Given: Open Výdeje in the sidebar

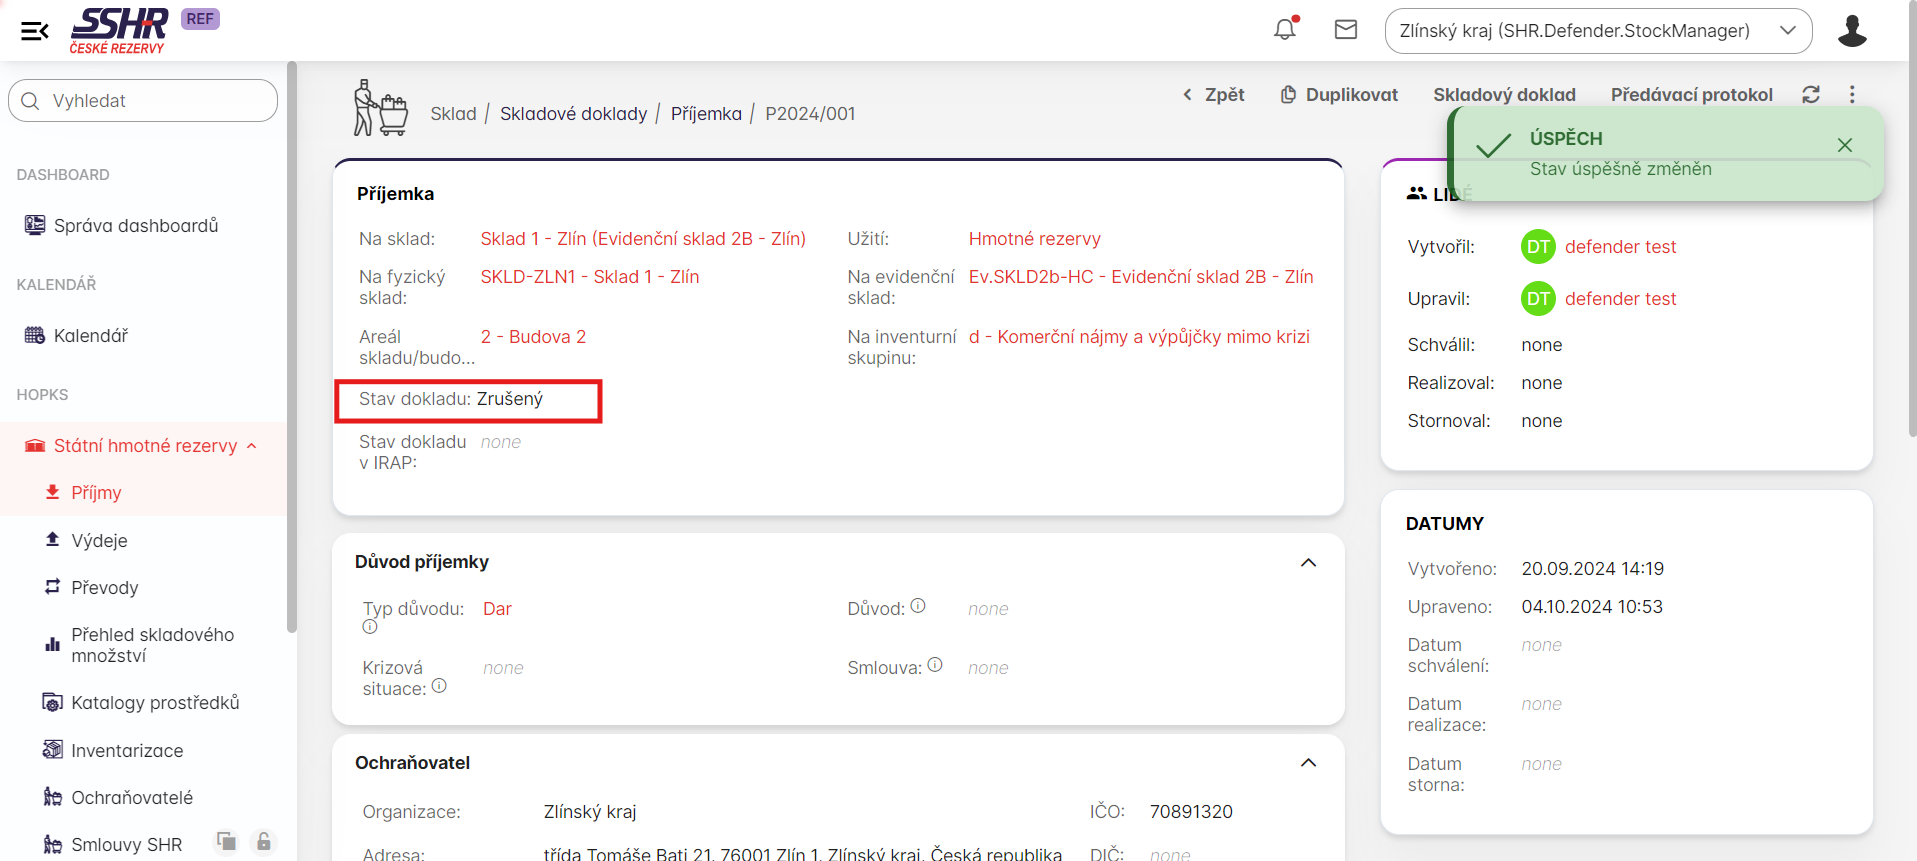Looking at the screenshot, I should tap(99, 541).
